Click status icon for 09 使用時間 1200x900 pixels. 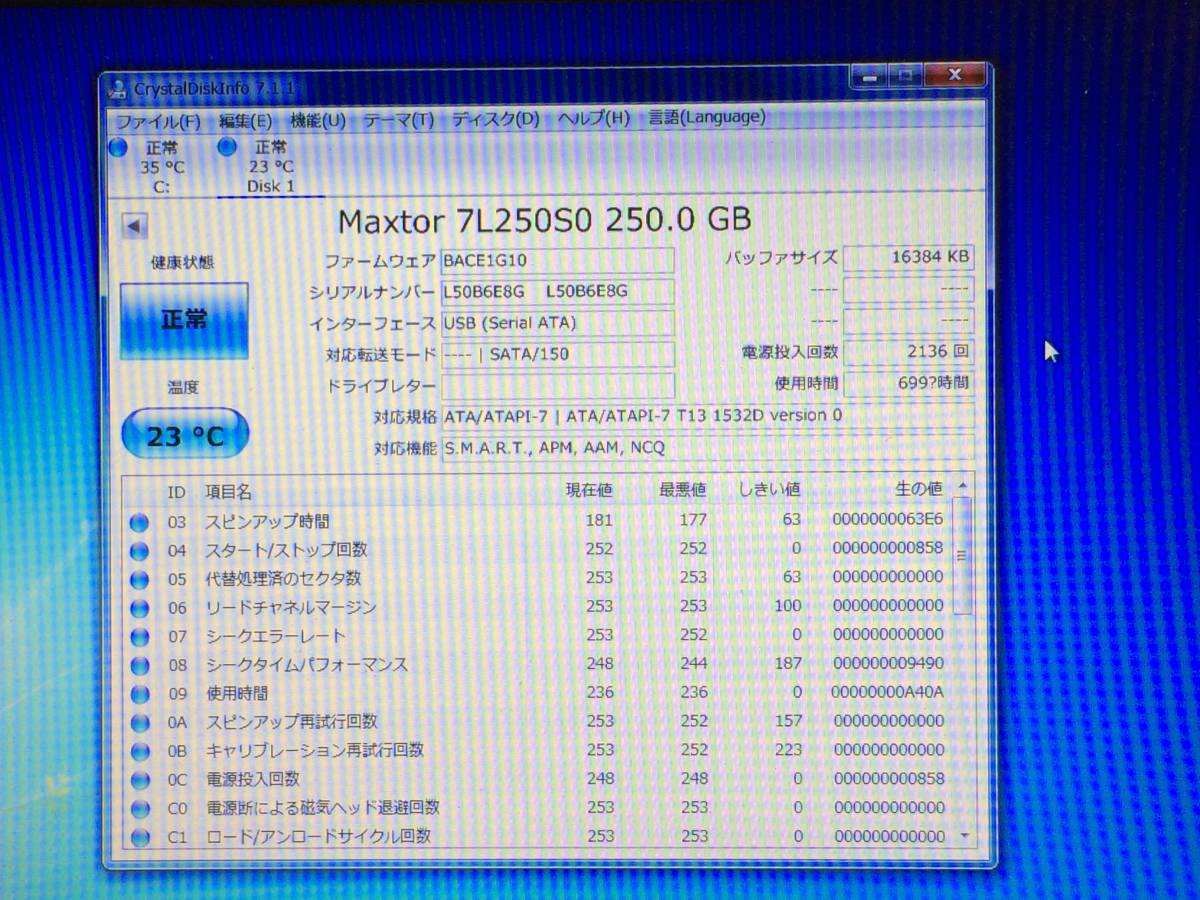(x=139, y=694)
